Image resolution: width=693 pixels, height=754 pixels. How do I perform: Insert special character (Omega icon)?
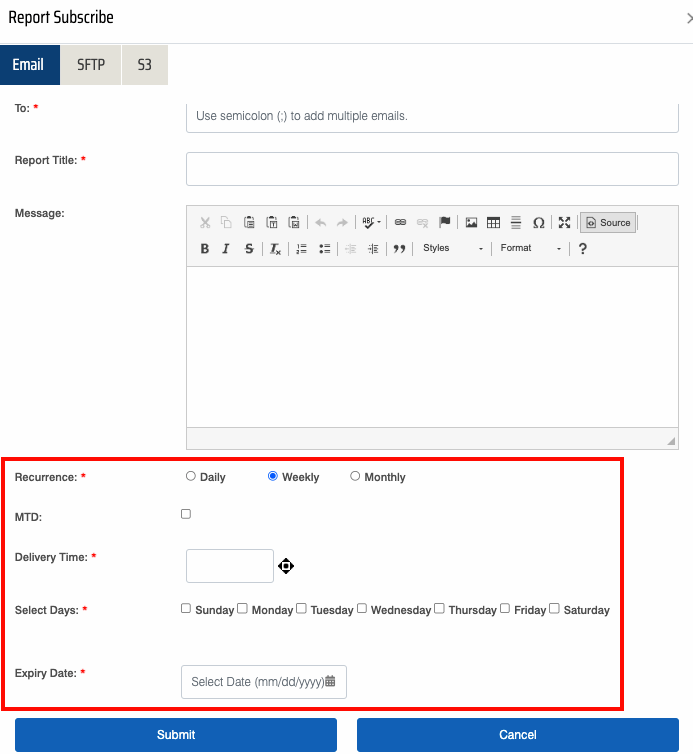point(538,223)
